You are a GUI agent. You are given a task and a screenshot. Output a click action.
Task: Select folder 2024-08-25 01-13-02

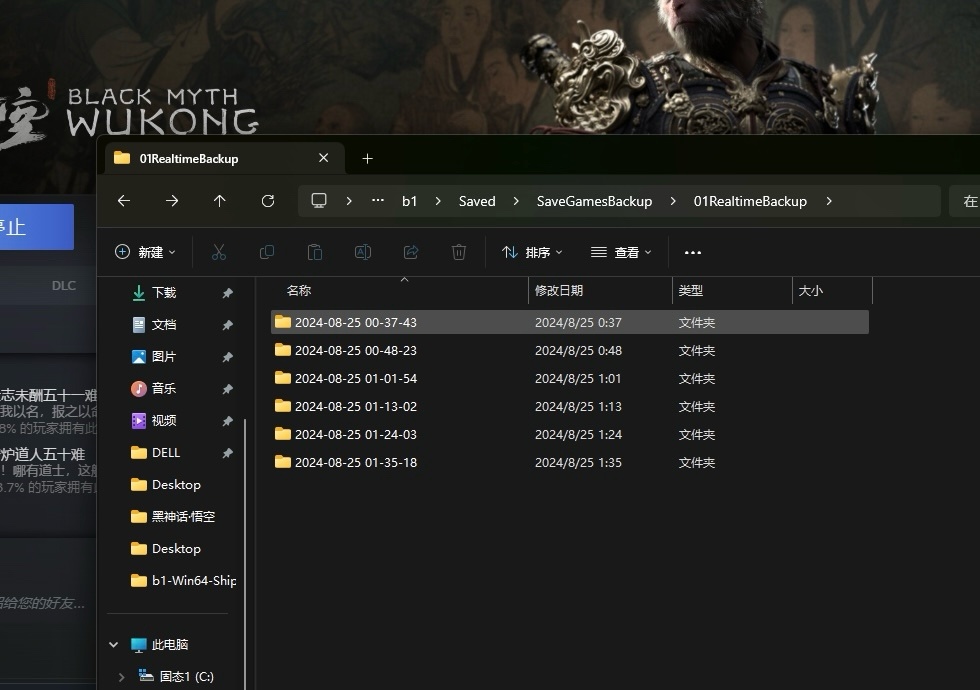pos(569,406)
